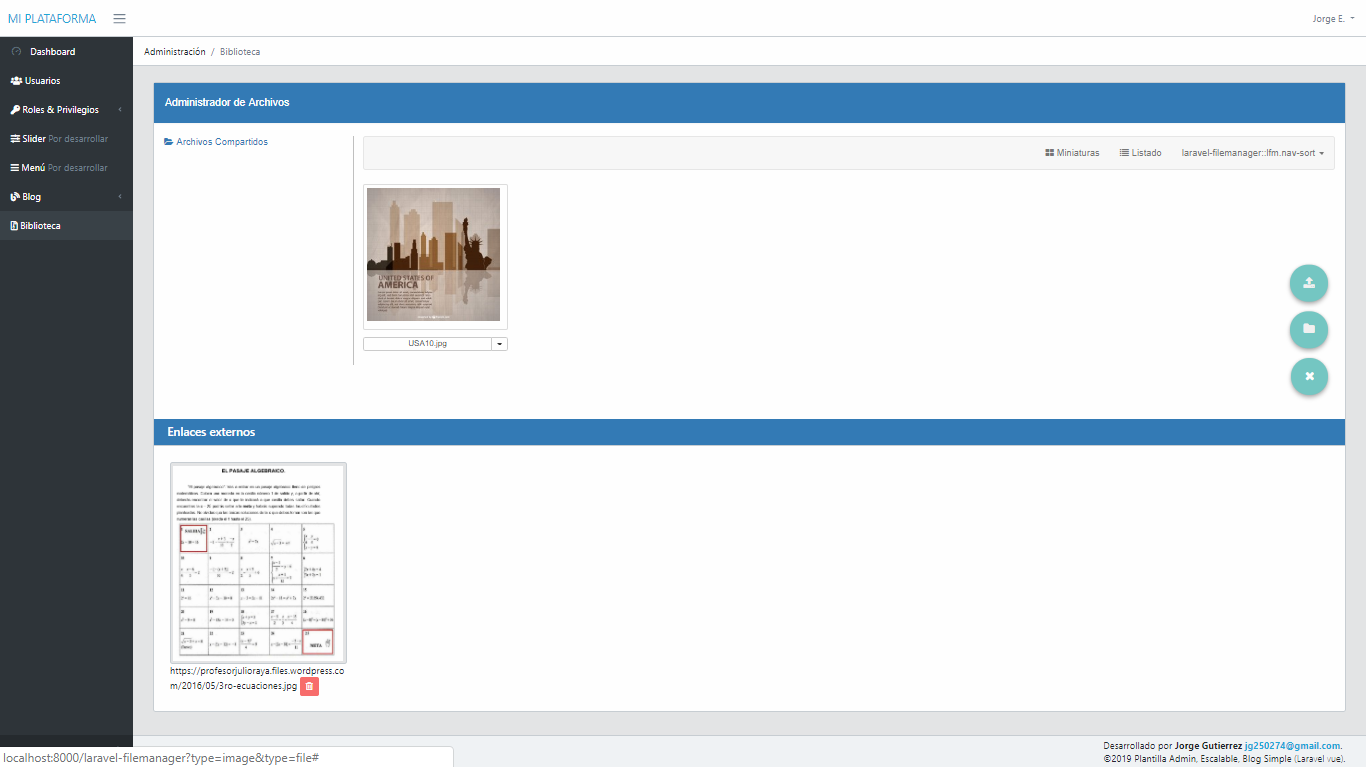Toggle the hamburger sidebar menu icon

(119, 18)
